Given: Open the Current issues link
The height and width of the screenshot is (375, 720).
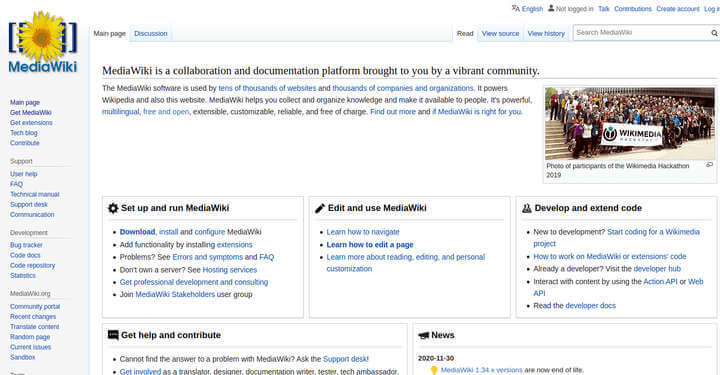Looking at the screenshot, I should [30, 347].
